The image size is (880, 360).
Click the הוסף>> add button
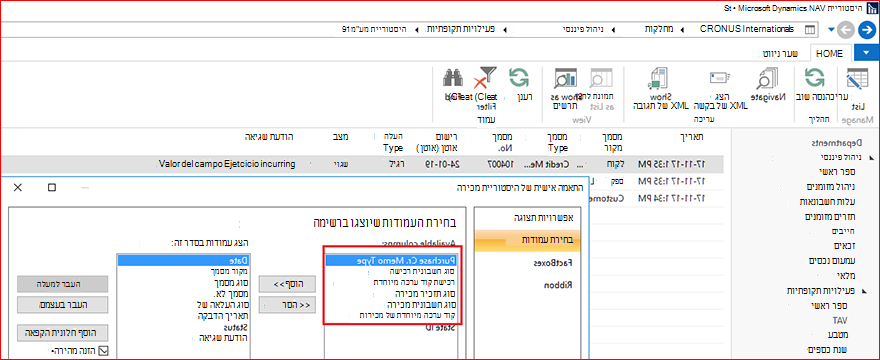tap(288, 285)
